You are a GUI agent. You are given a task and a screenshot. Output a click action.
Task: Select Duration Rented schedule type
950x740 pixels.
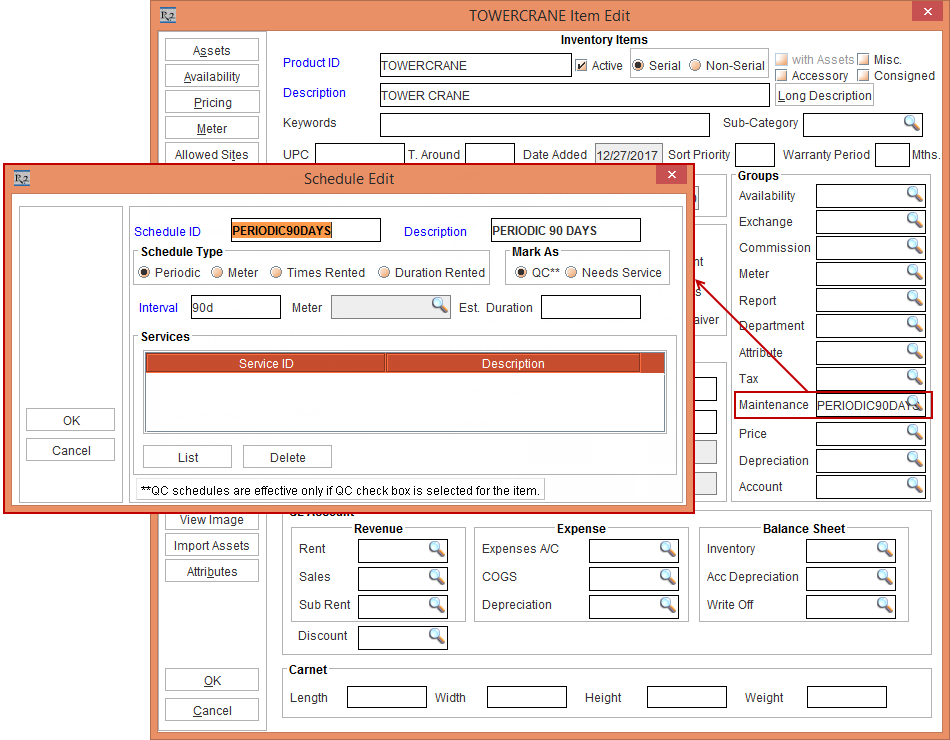384,273
